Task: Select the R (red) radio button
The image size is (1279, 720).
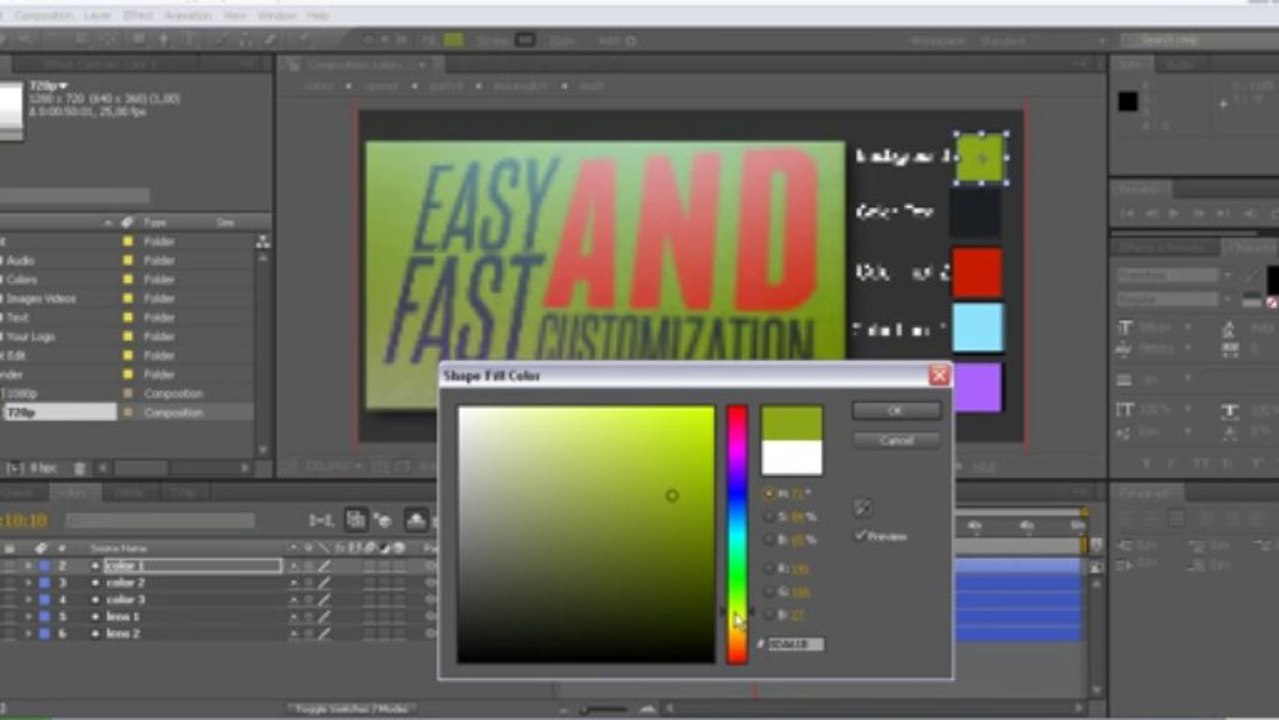Action: click(x=768, y=568)
